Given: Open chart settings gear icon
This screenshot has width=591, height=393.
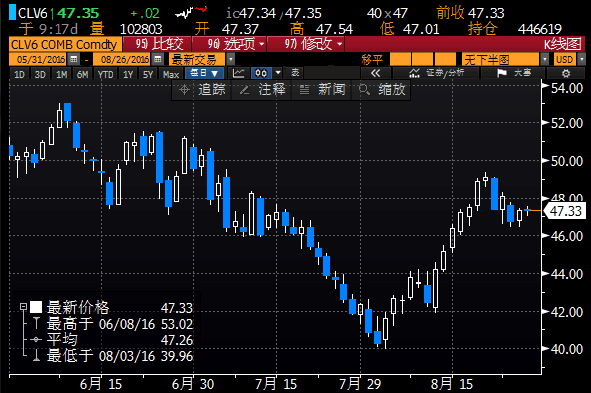Looking at the screenshot, I should 566,73.
